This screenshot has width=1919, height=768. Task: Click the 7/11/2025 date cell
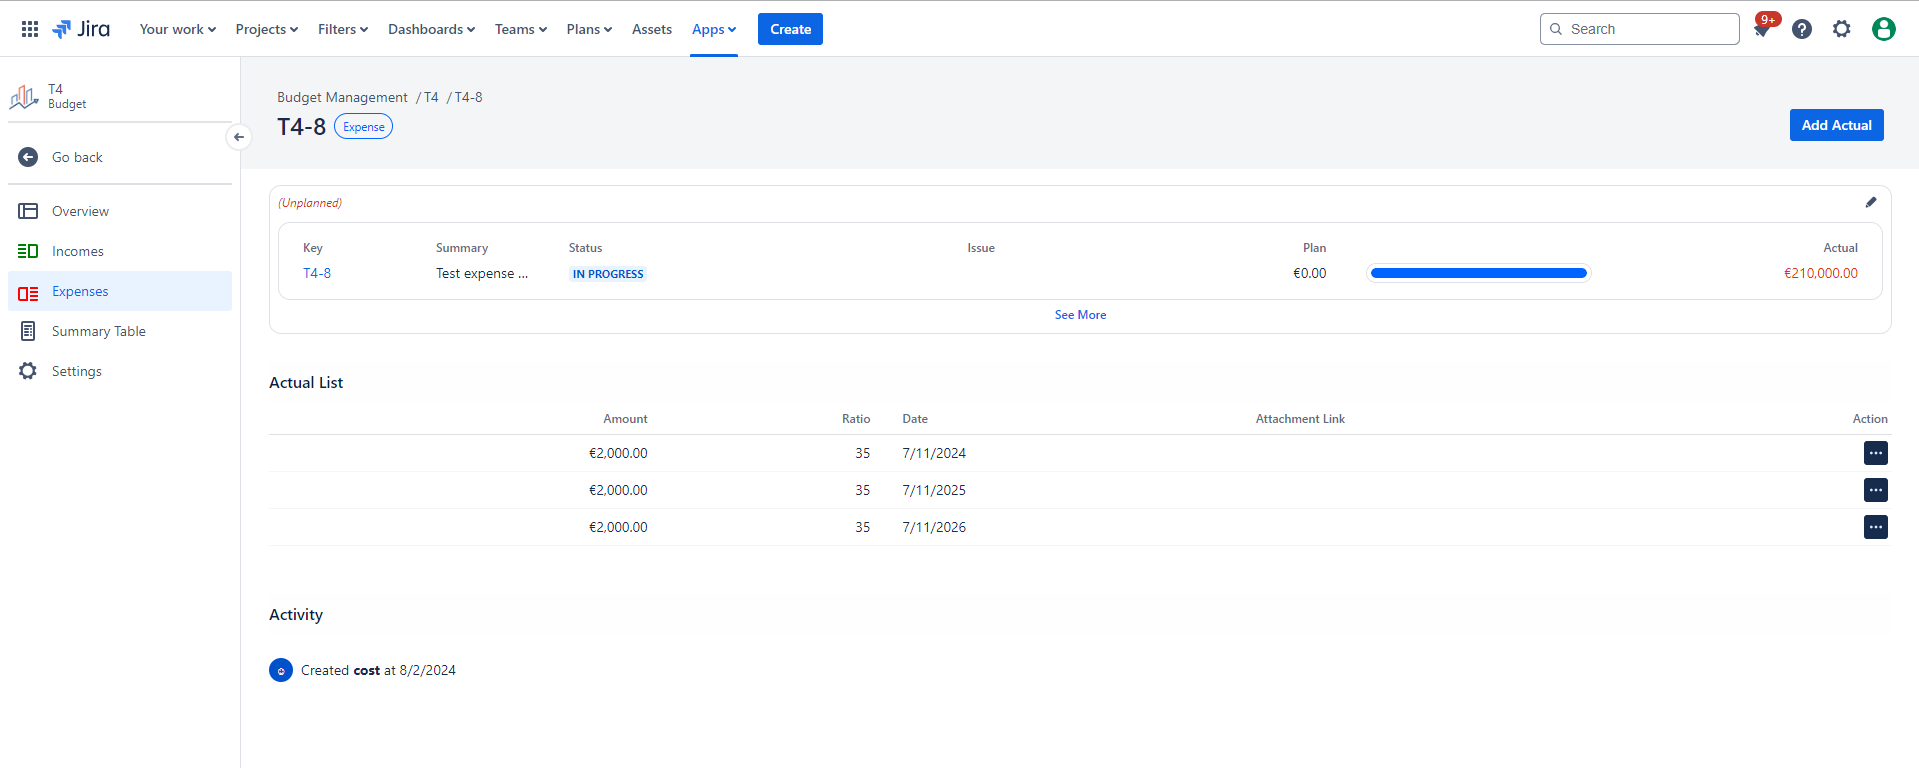[934, 490]
